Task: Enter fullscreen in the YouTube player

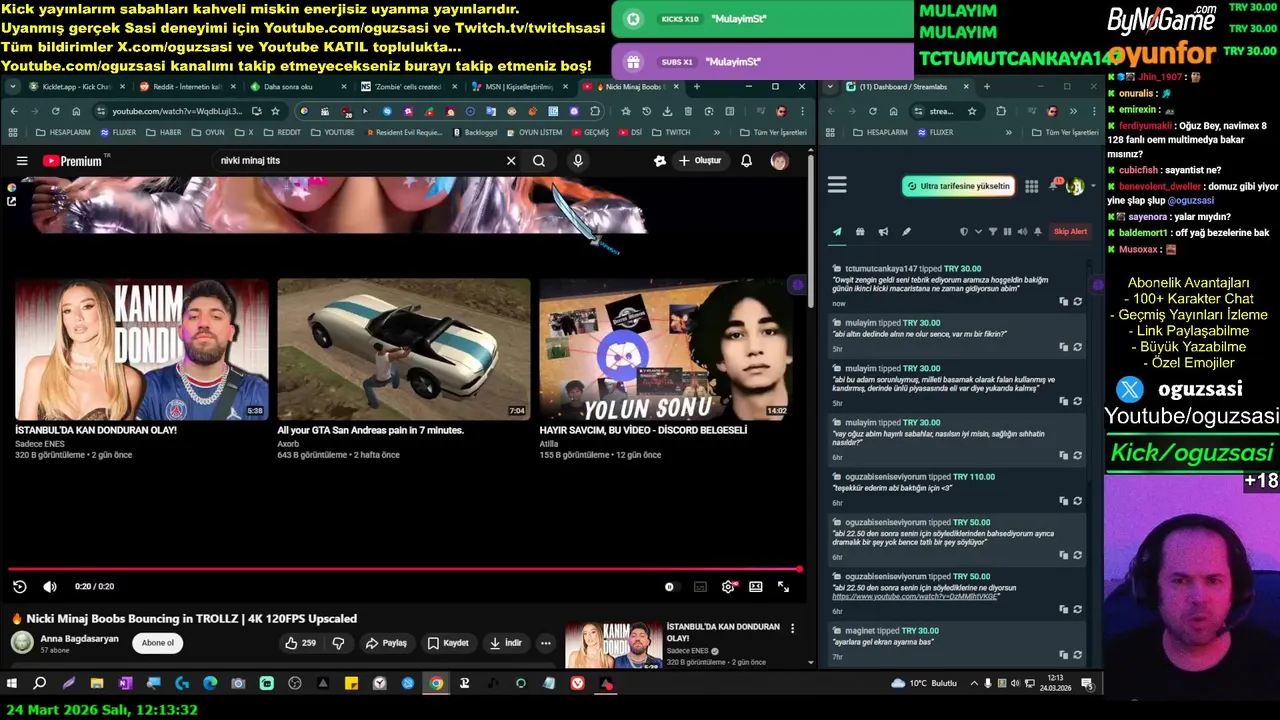Action: point(783,587)
